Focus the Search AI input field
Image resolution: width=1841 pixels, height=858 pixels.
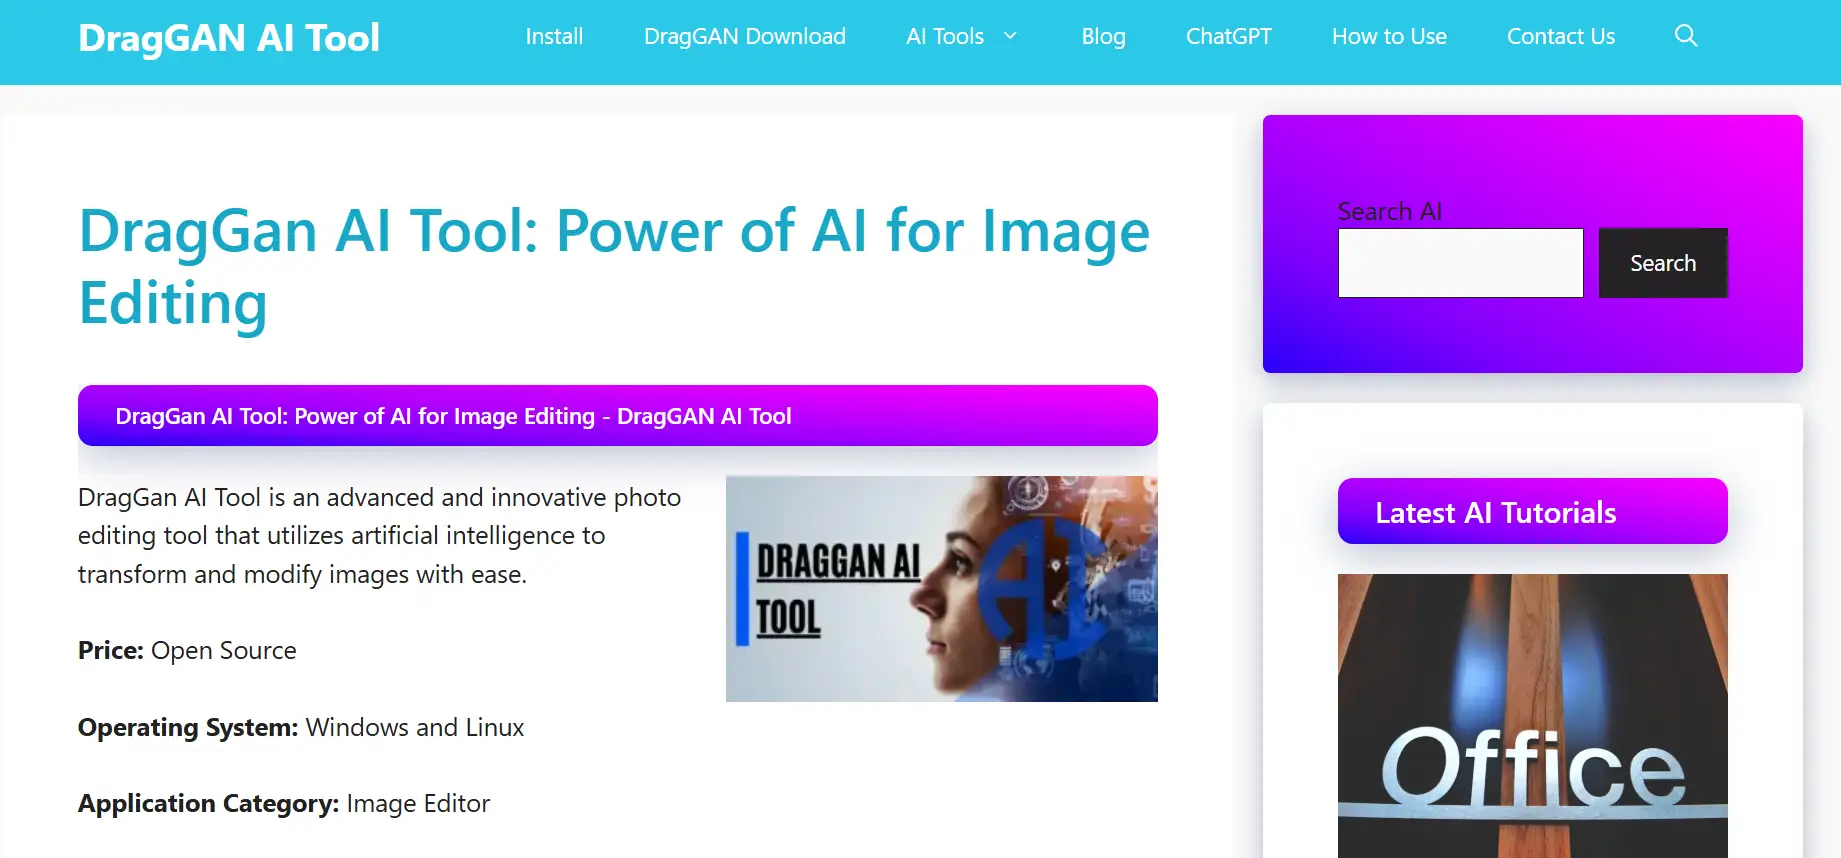1460,263
